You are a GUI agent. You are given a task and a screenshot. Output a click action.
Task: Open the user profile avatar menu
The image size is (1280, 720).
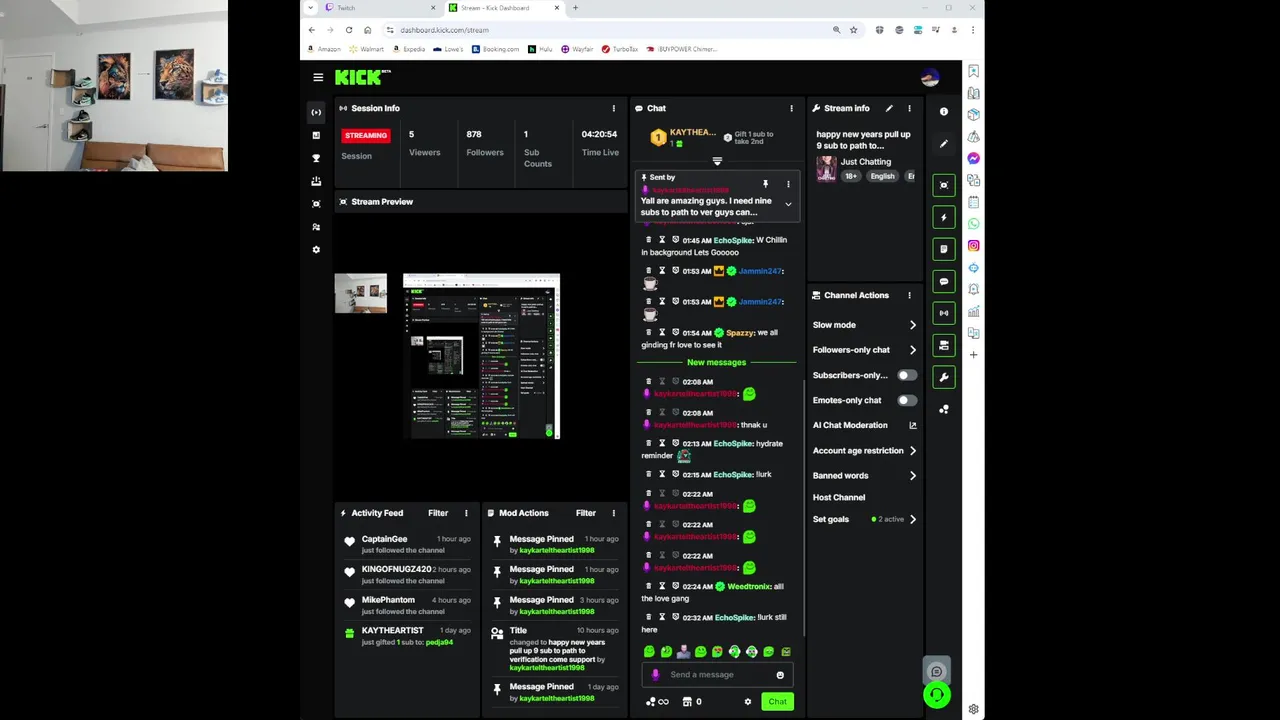[930, 77]
